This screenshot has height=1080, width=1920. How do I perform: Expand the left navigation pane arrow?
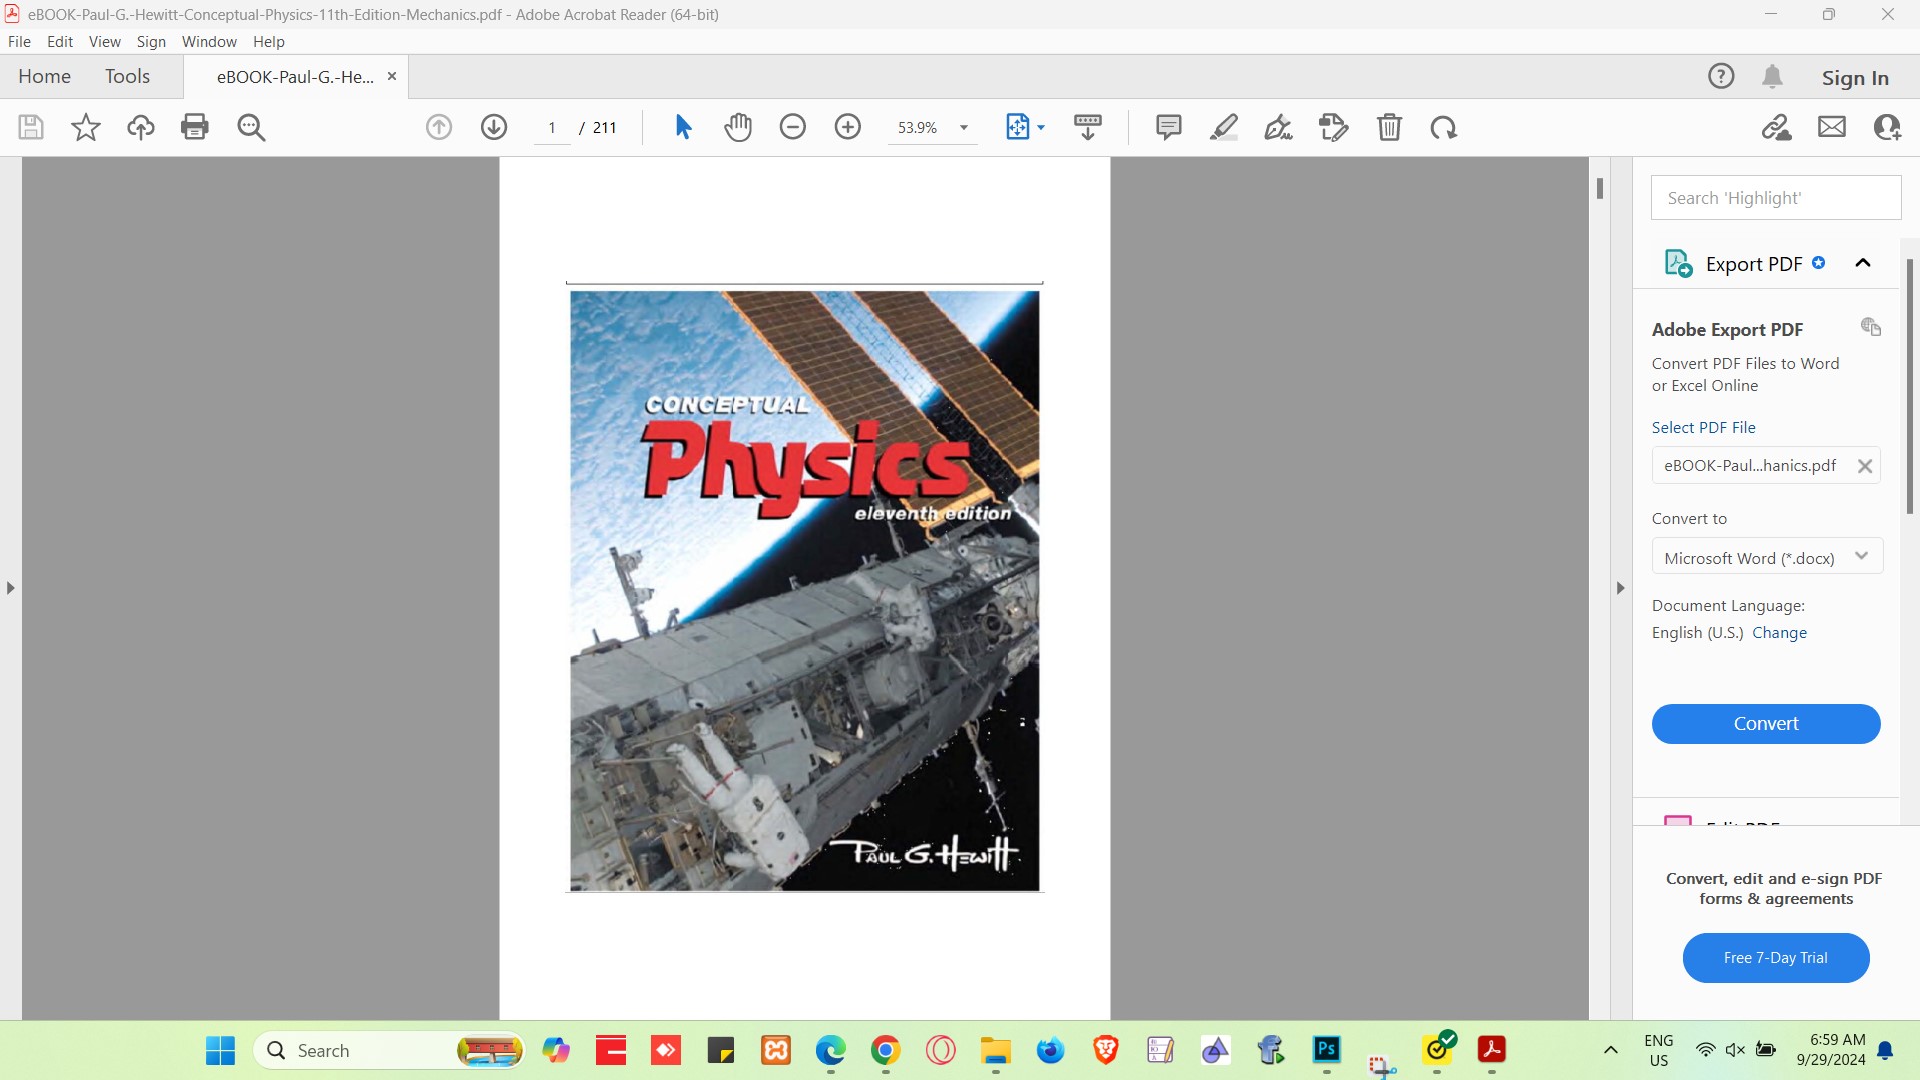click(11, 588)
